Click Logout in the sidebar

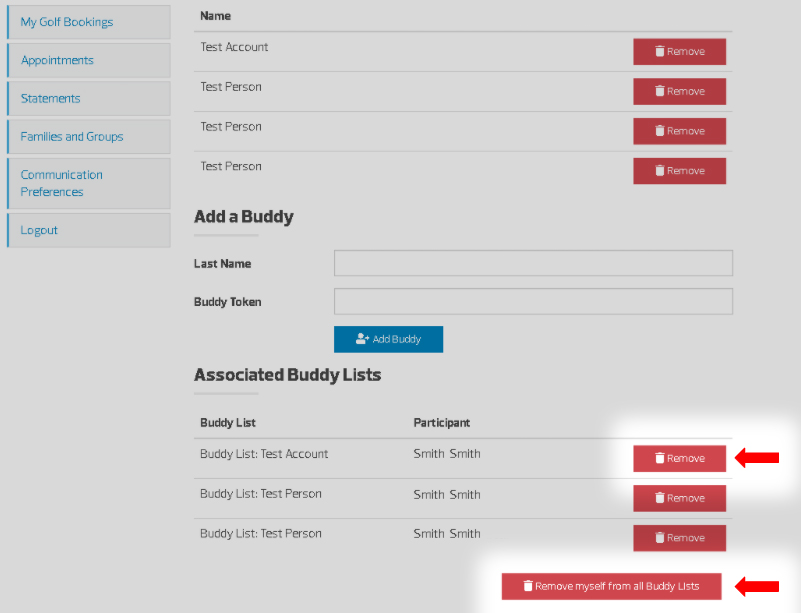click(40, 230)
